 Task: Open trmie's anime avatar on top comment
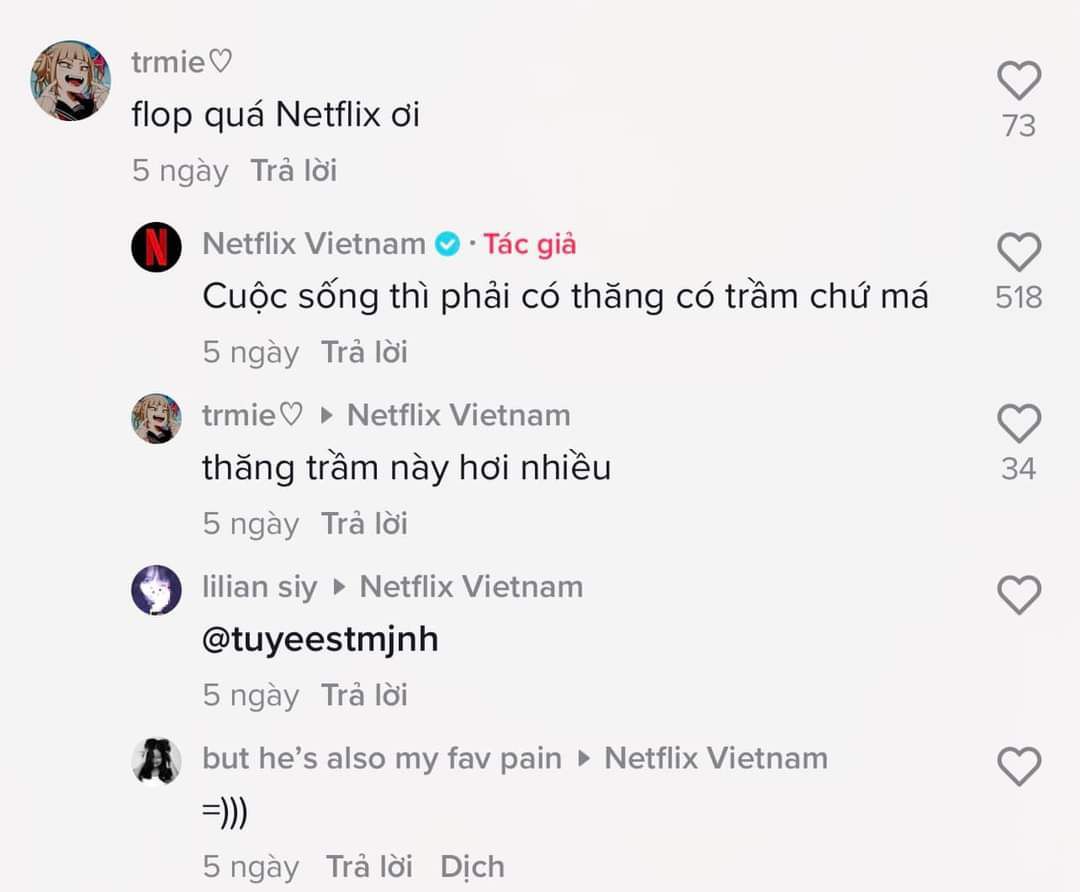71,81
